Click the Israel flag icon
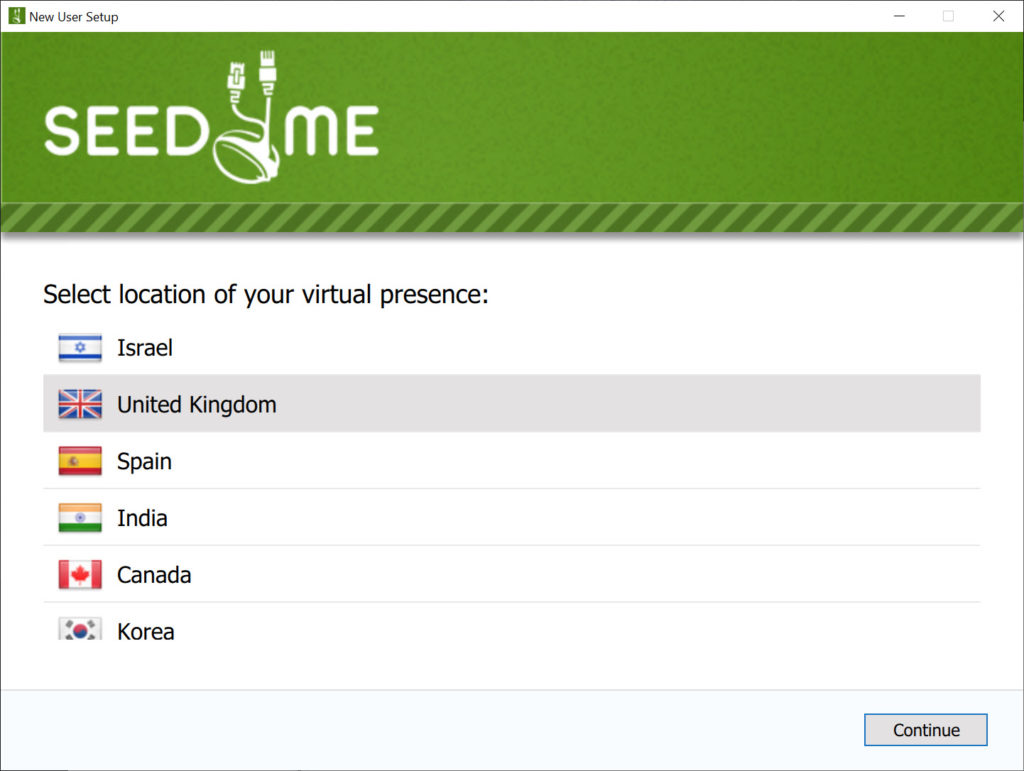 click(80, 348)
